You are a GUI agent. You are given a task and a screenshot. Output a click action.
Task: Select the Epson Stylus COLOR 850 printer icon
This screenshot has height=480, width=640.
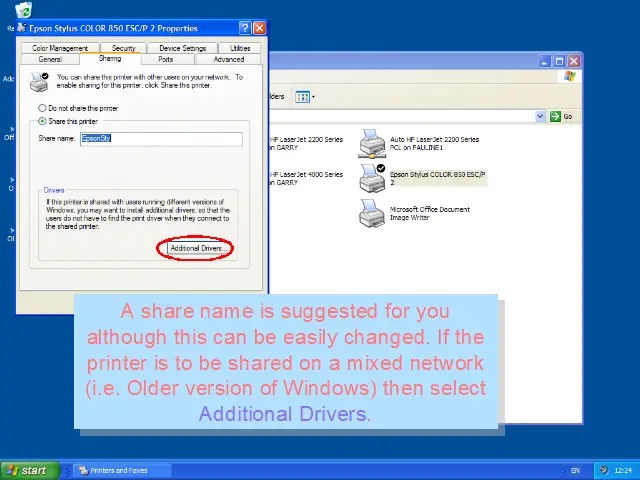click(372, 178)
